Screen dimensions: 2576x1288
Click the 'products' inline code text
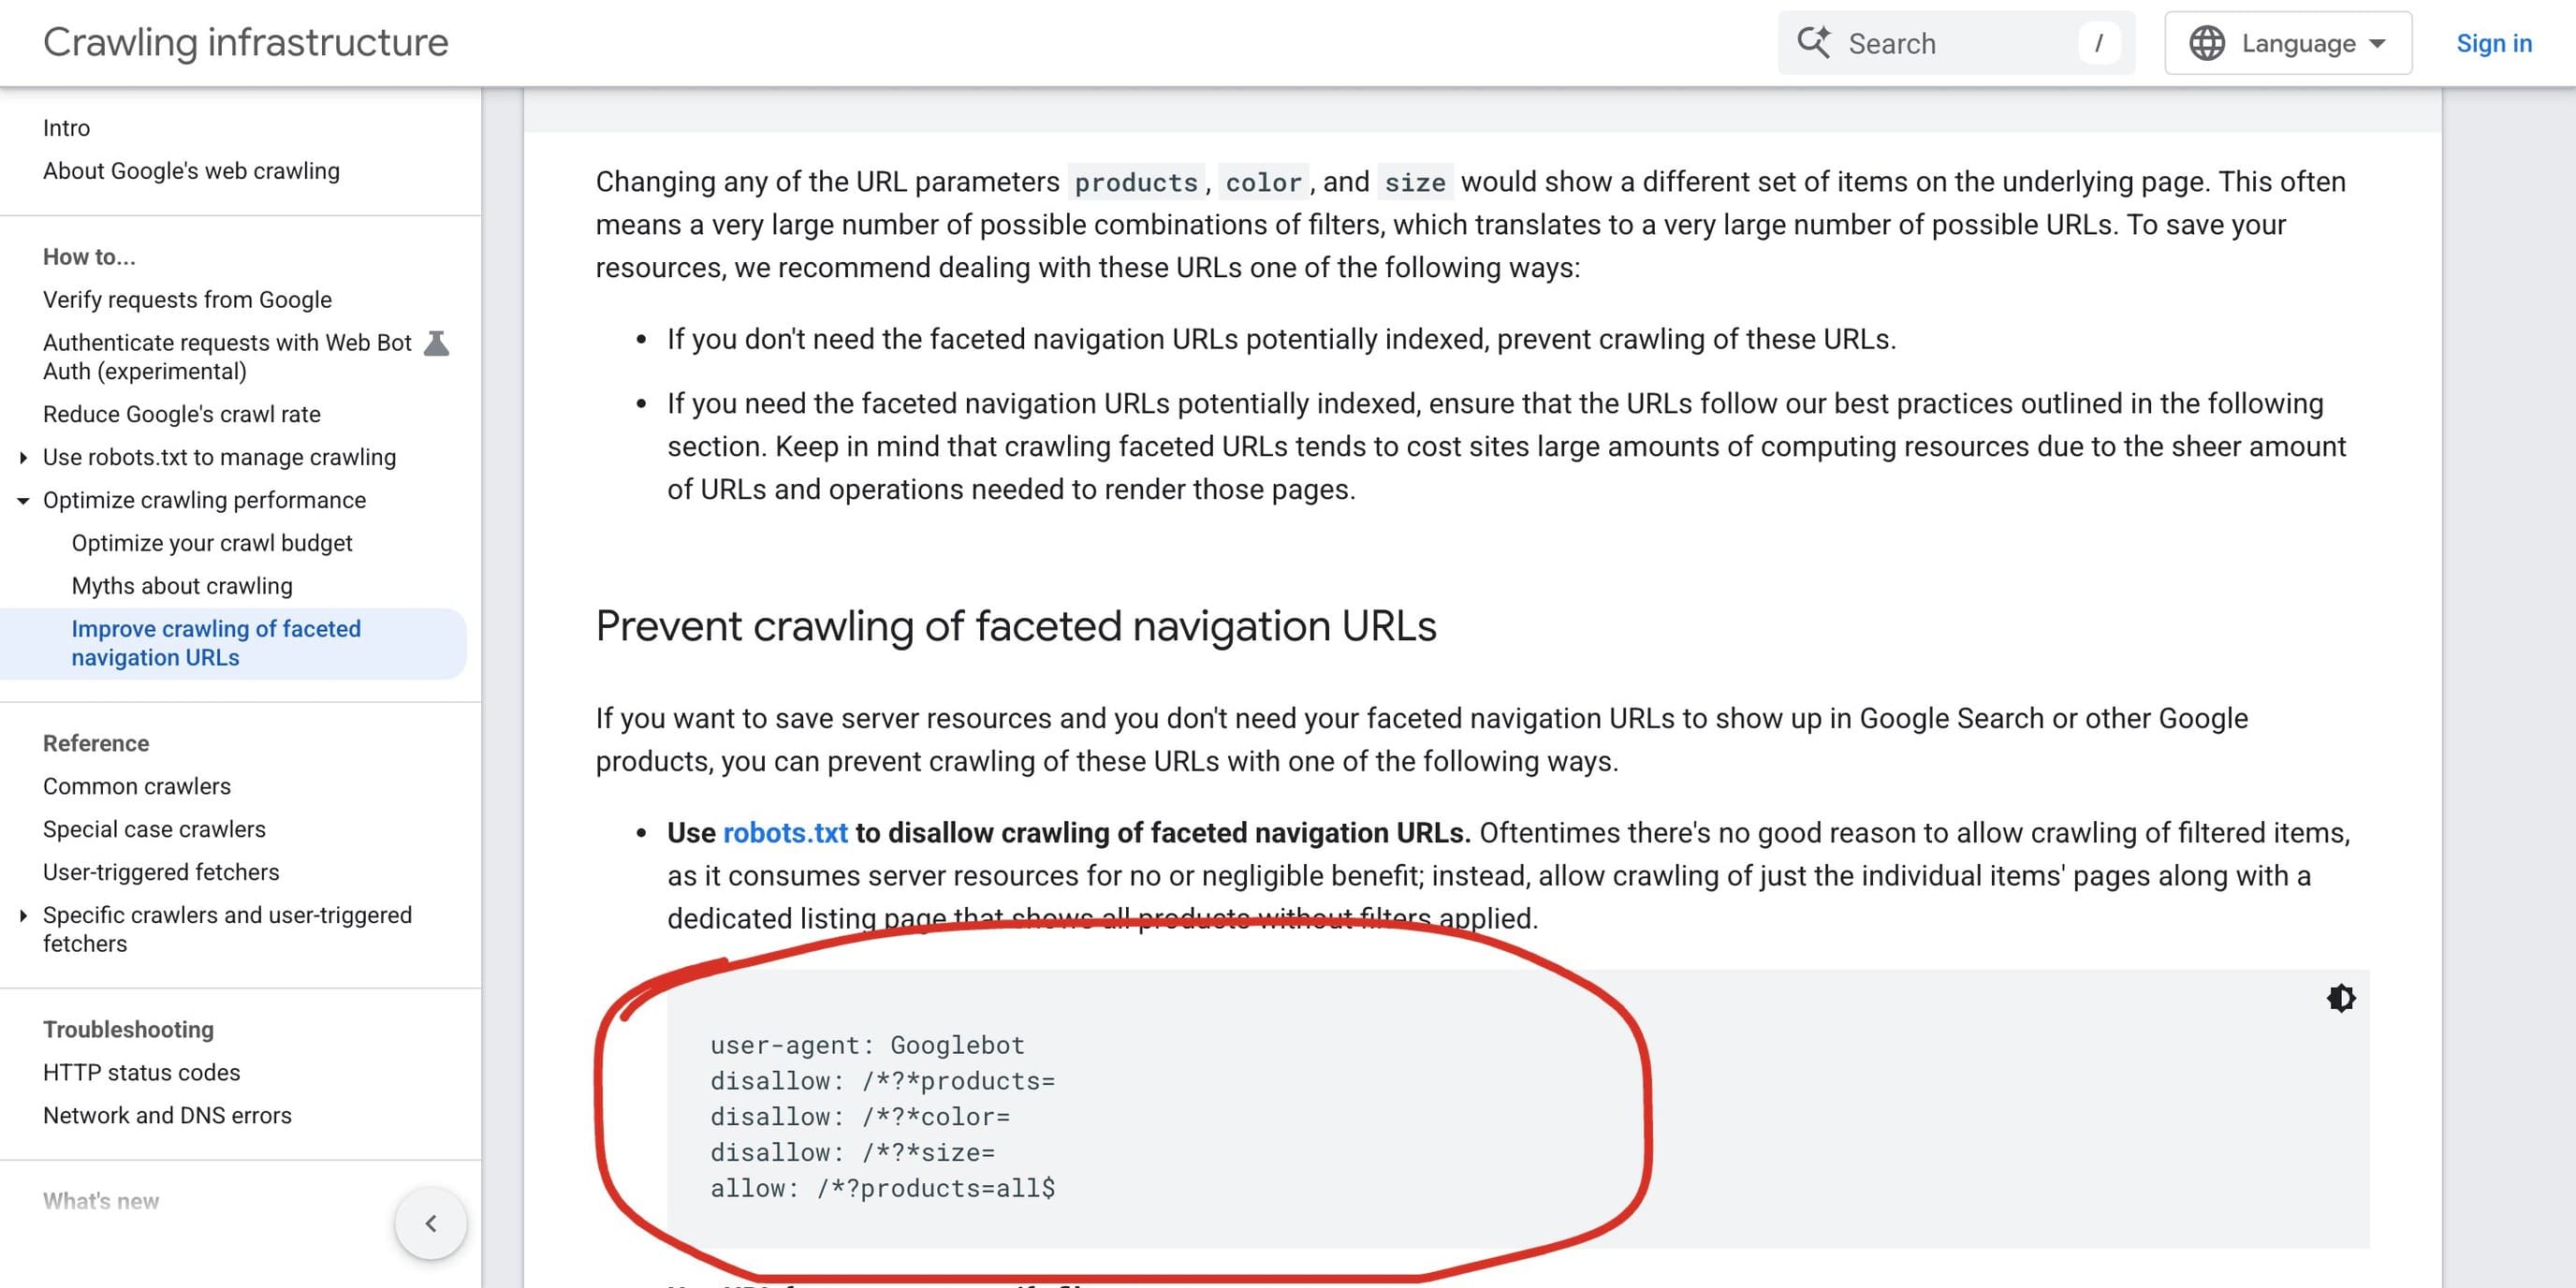[1136, 182]
